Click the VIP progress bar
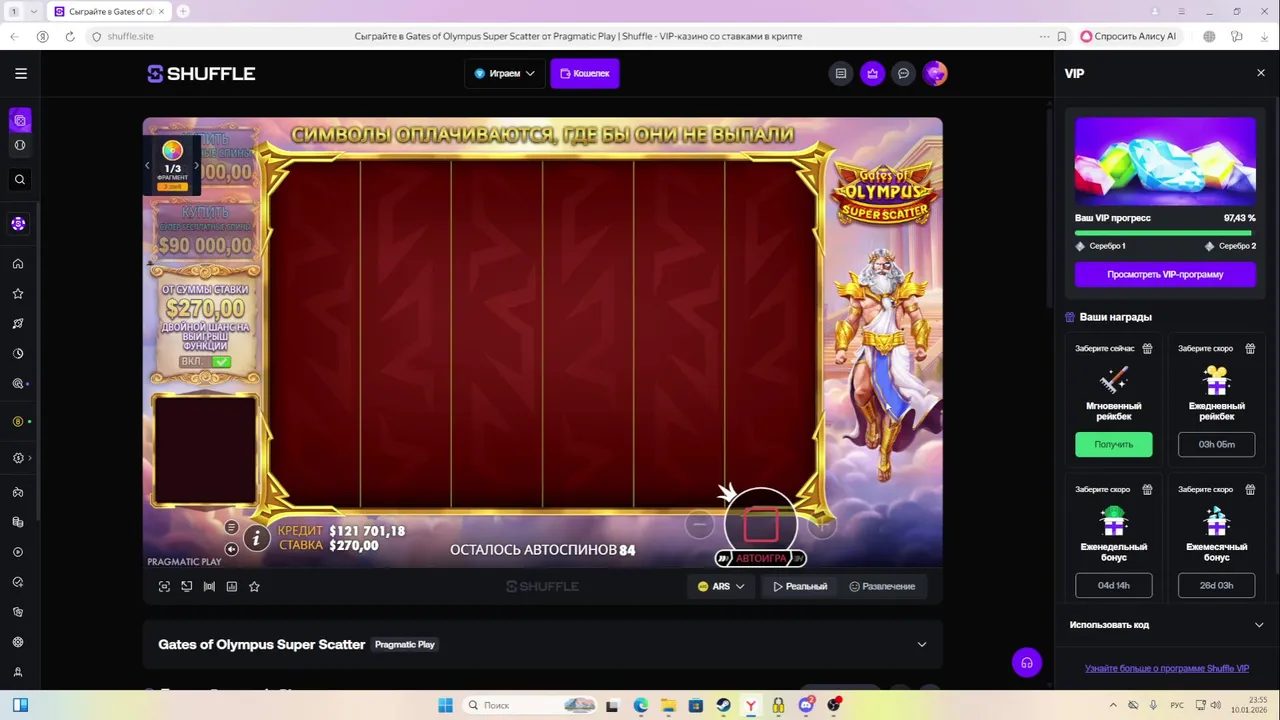The width and height of the screenshot is (1280, 720). 1165,233
